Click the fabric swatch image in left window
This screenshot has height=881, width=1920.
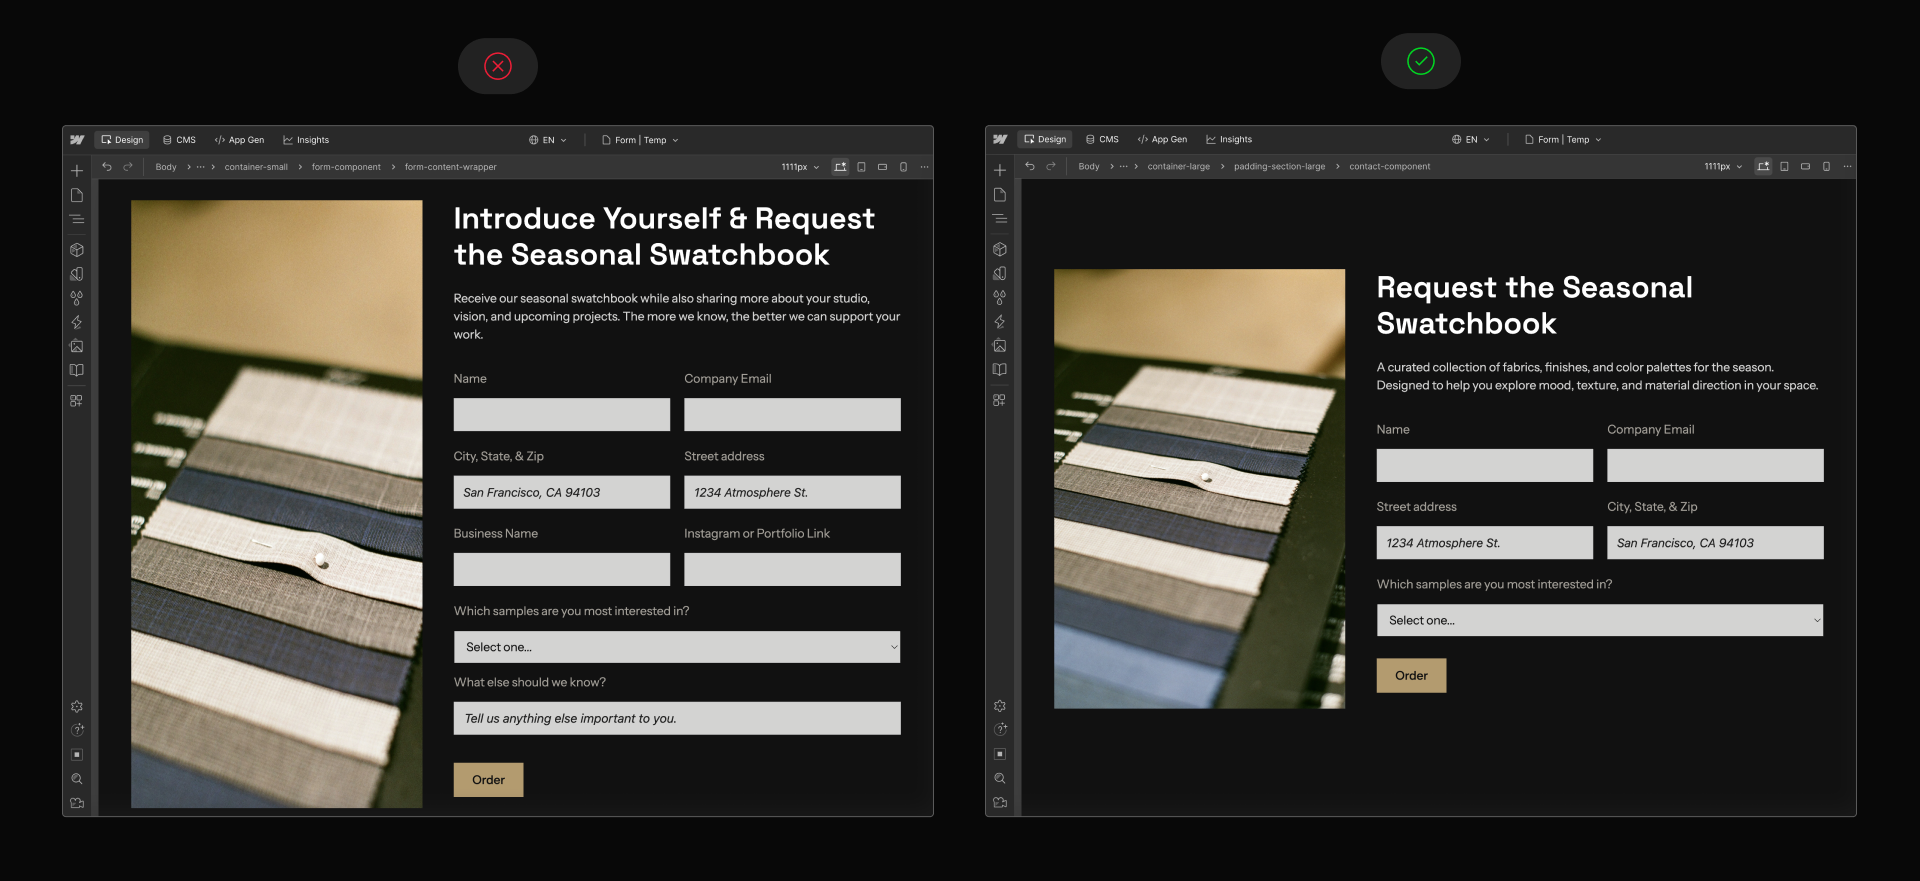click(277, 504)
